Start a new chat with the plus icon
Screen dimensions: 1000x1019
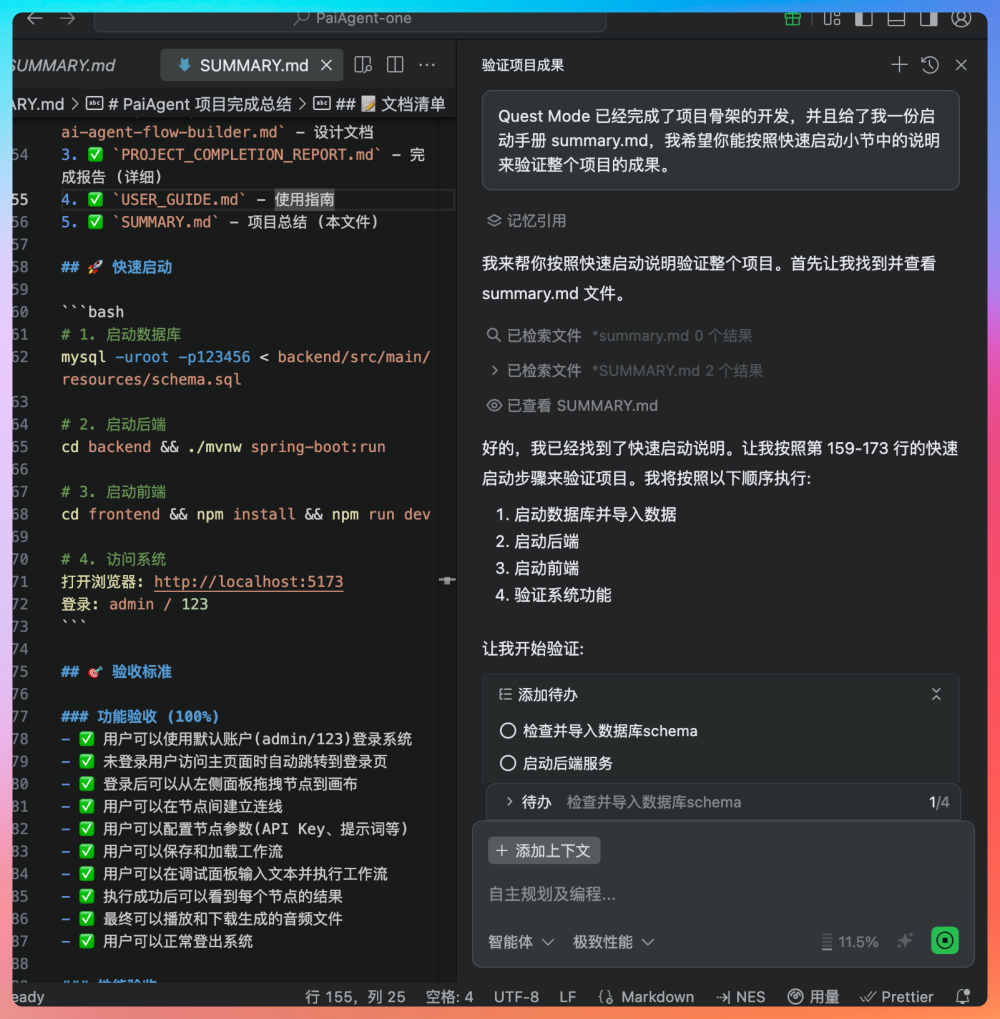(x=899, y=64)
